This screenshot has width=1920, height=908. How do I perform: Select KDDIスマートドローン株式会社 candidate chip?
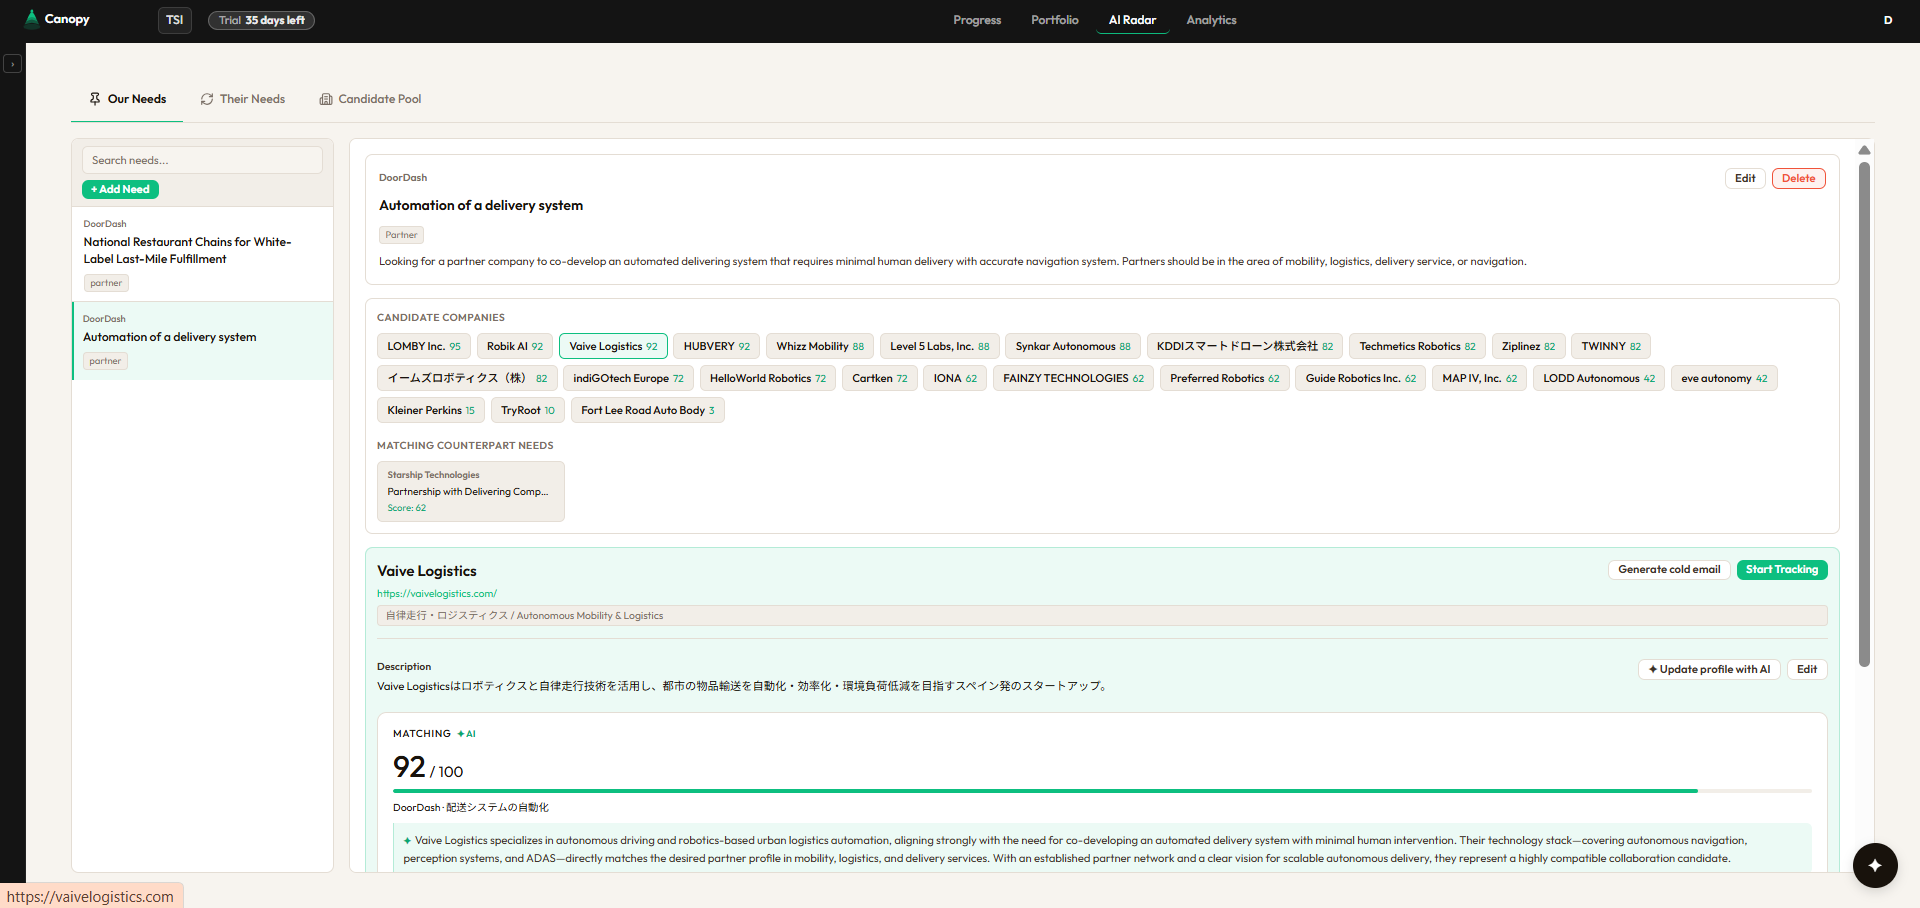click(1245, 346)
